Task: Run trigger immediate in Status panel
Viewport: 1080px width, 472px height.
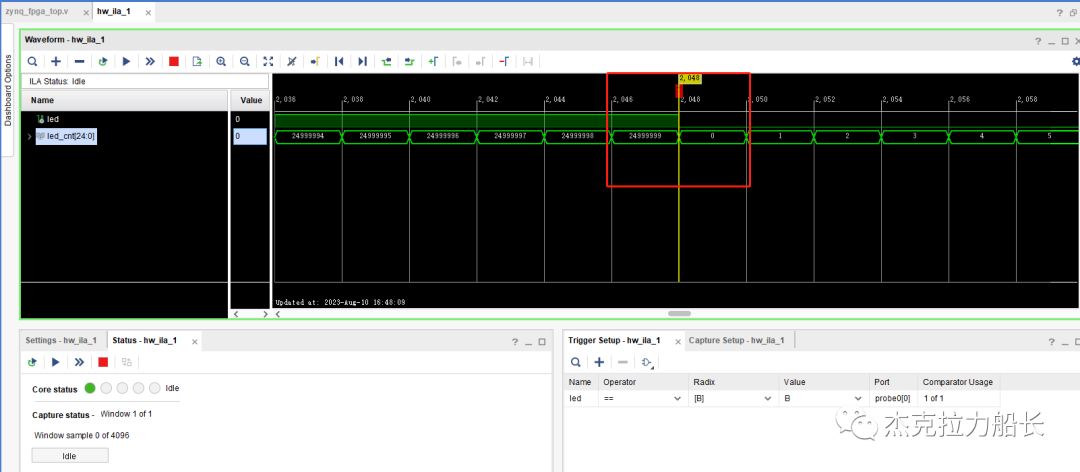Action: click(79, 362)
